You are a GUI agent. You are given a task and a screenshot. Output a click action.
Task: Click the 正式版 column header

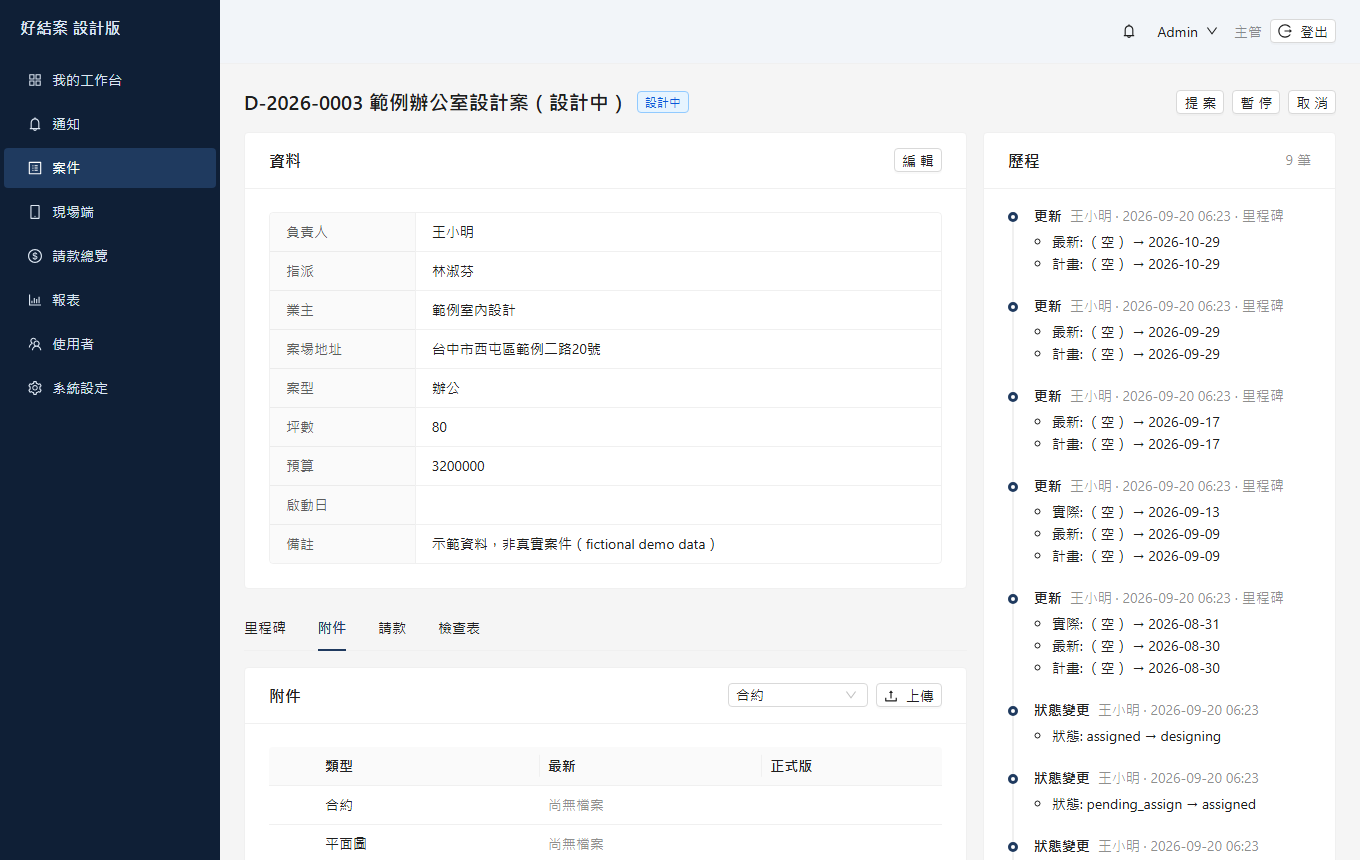(791, 766)
